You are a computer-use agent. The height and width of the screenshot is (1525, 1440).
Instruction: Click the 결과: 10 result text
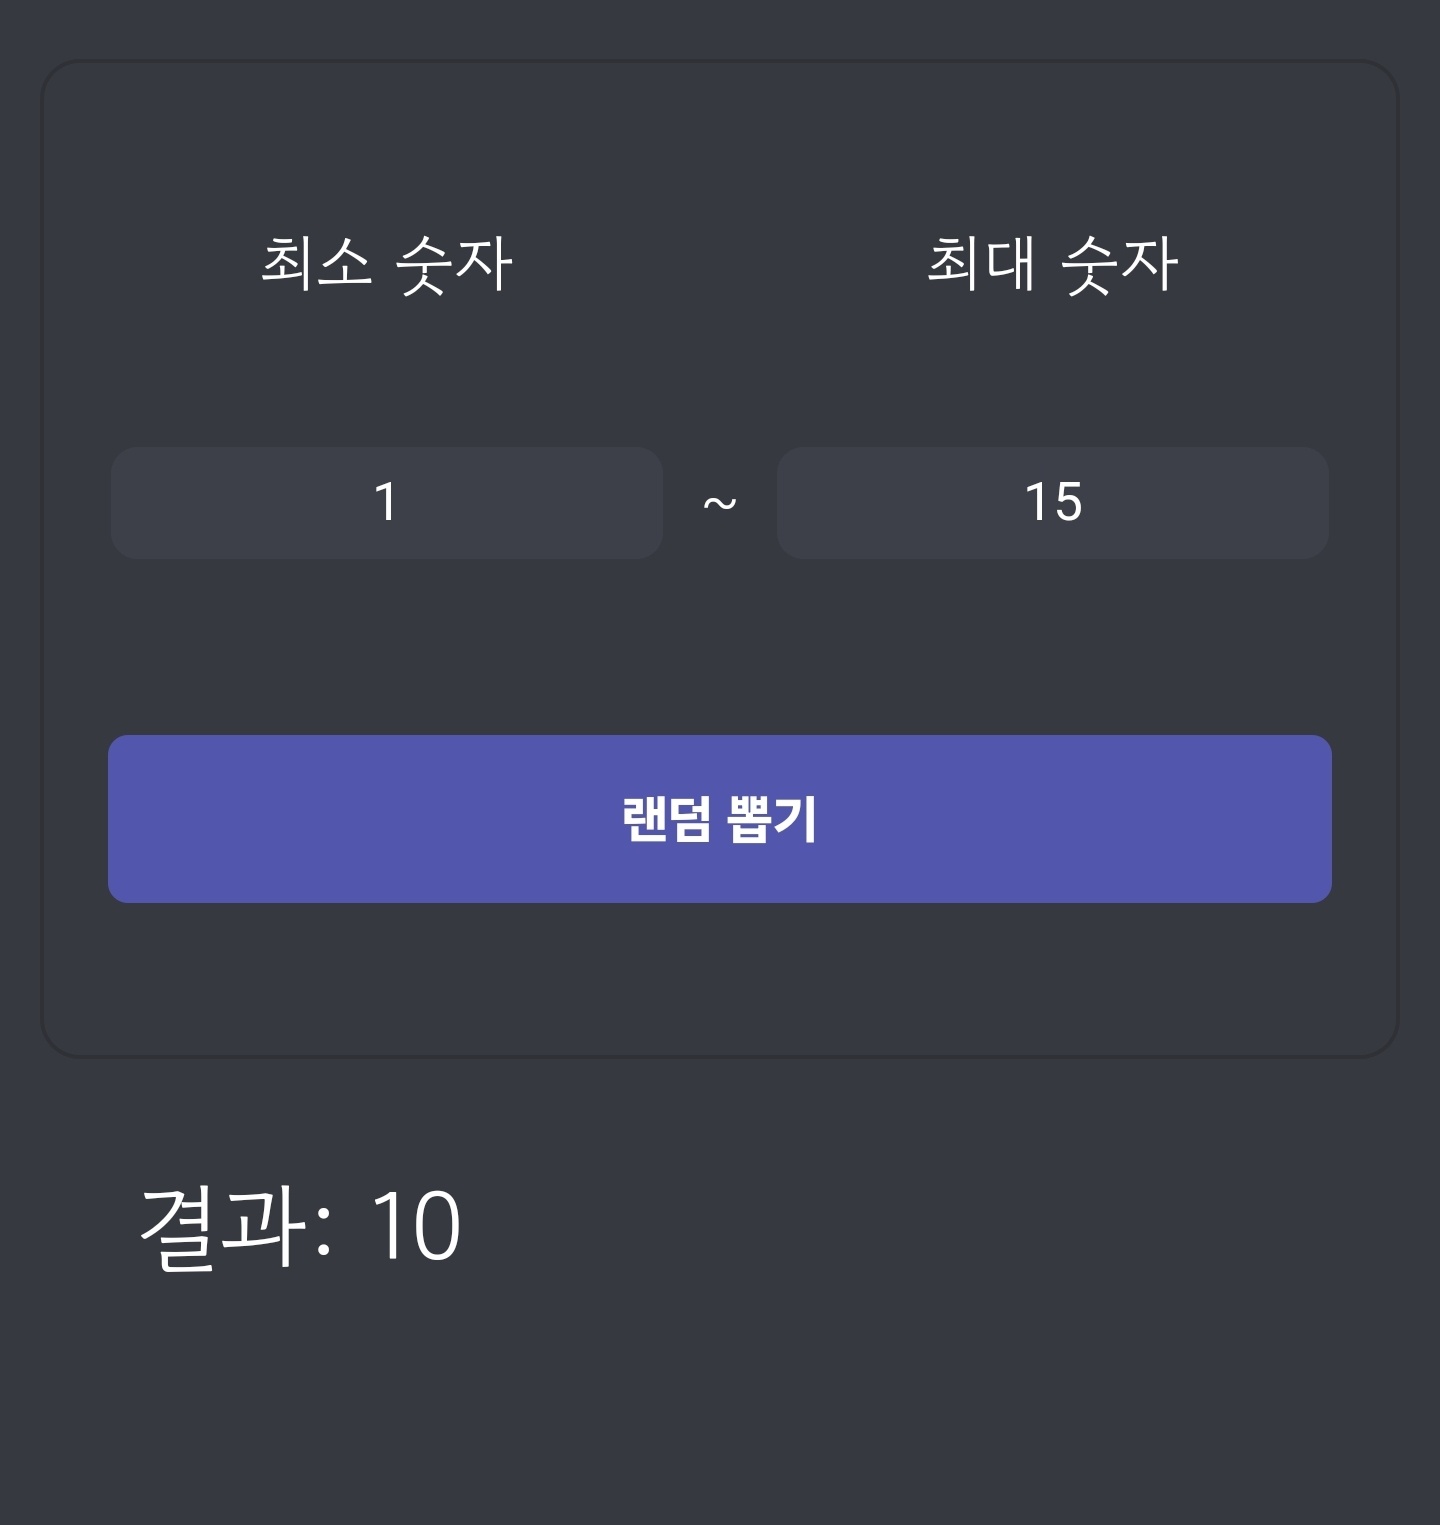pyautogui.click(x=300, y=1226)
